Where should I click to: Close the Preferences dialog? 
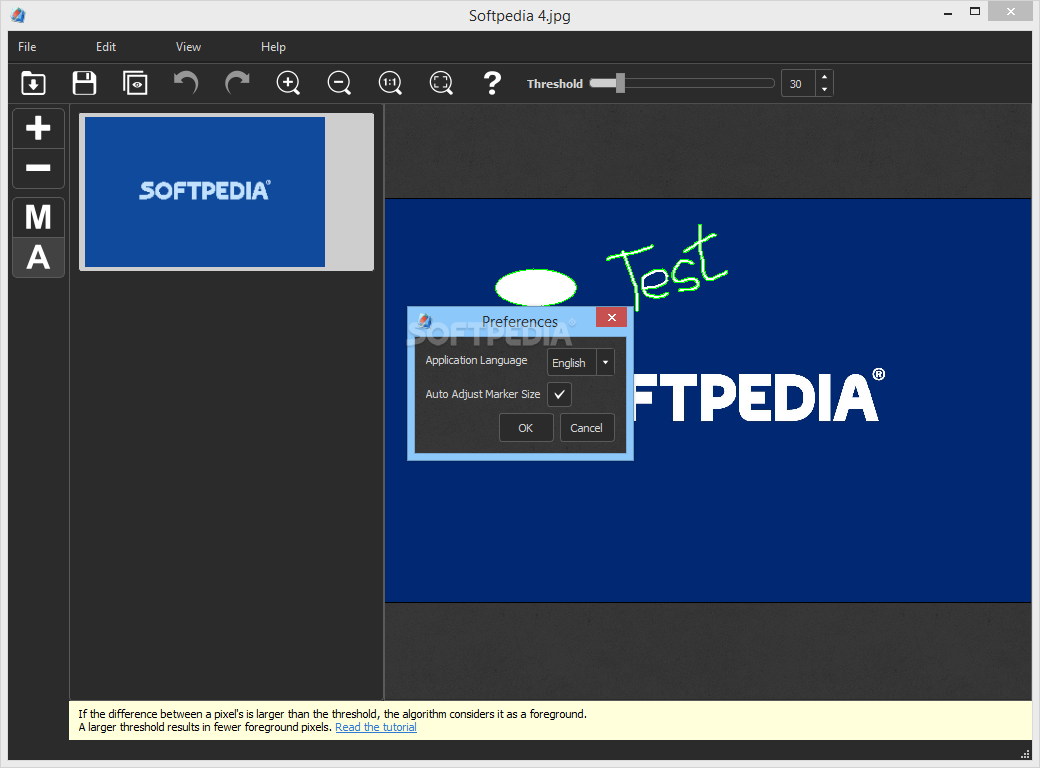(x=612, y=318)
